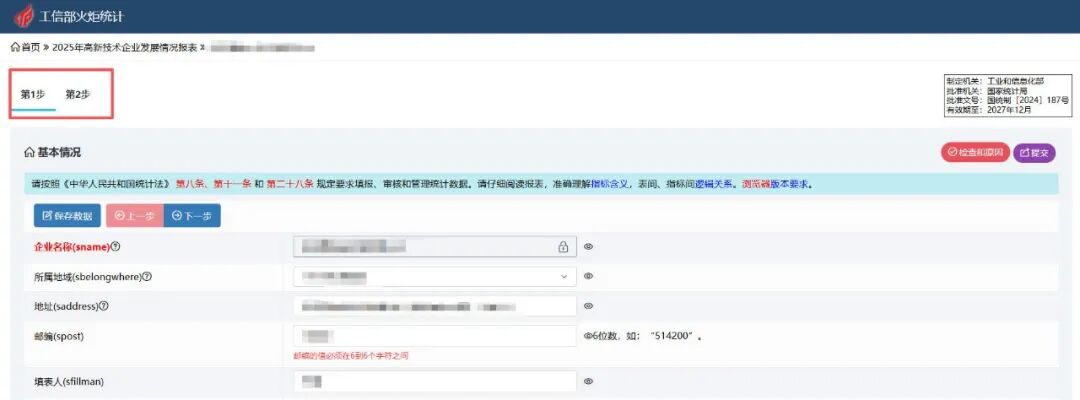
Task: Toggle eye icon next to 所属地域 dropdown
Action: click(589, 276)
